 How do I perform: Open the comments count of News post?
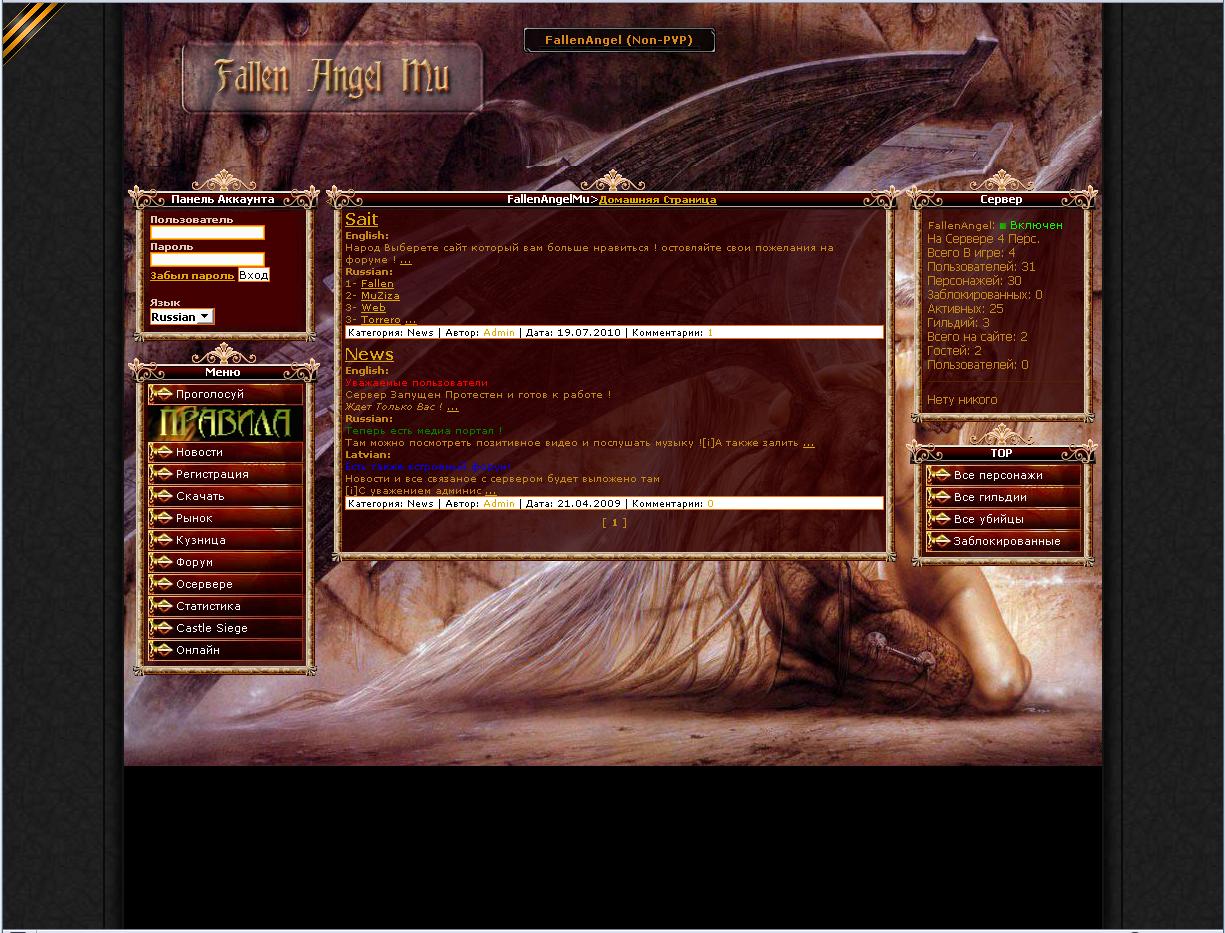click(710, 504)
